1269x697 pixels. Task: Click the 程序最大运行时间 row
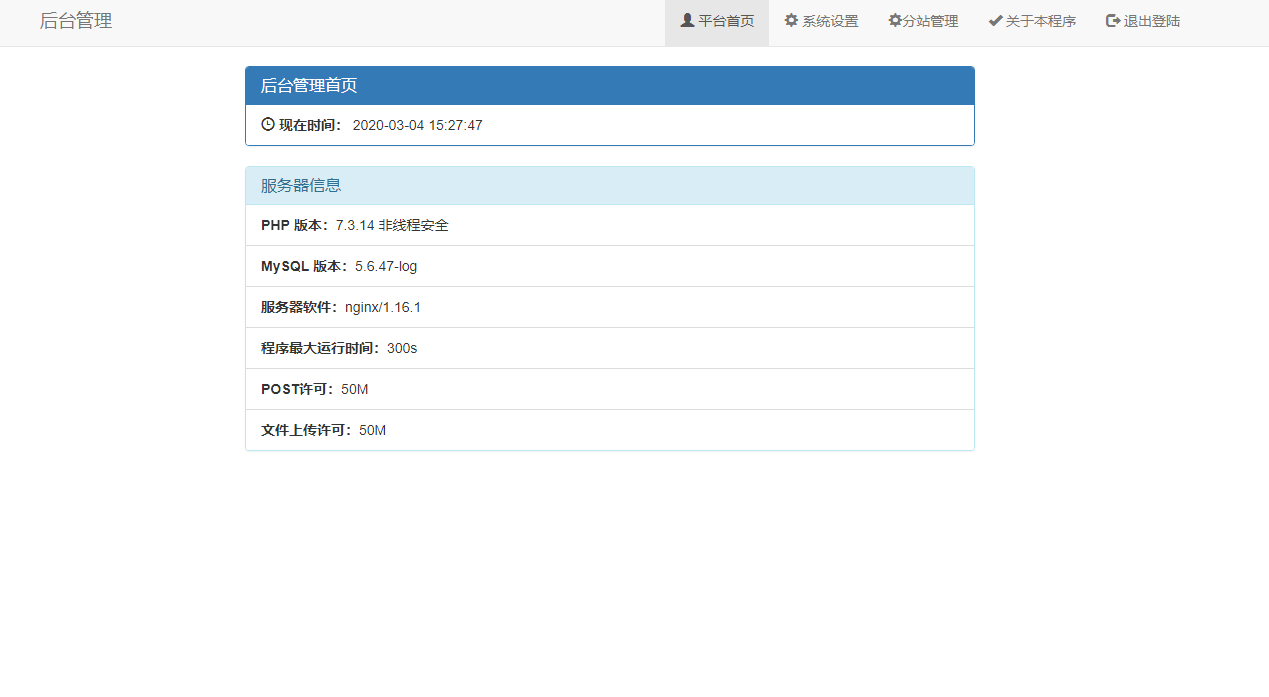pos(609,348)
